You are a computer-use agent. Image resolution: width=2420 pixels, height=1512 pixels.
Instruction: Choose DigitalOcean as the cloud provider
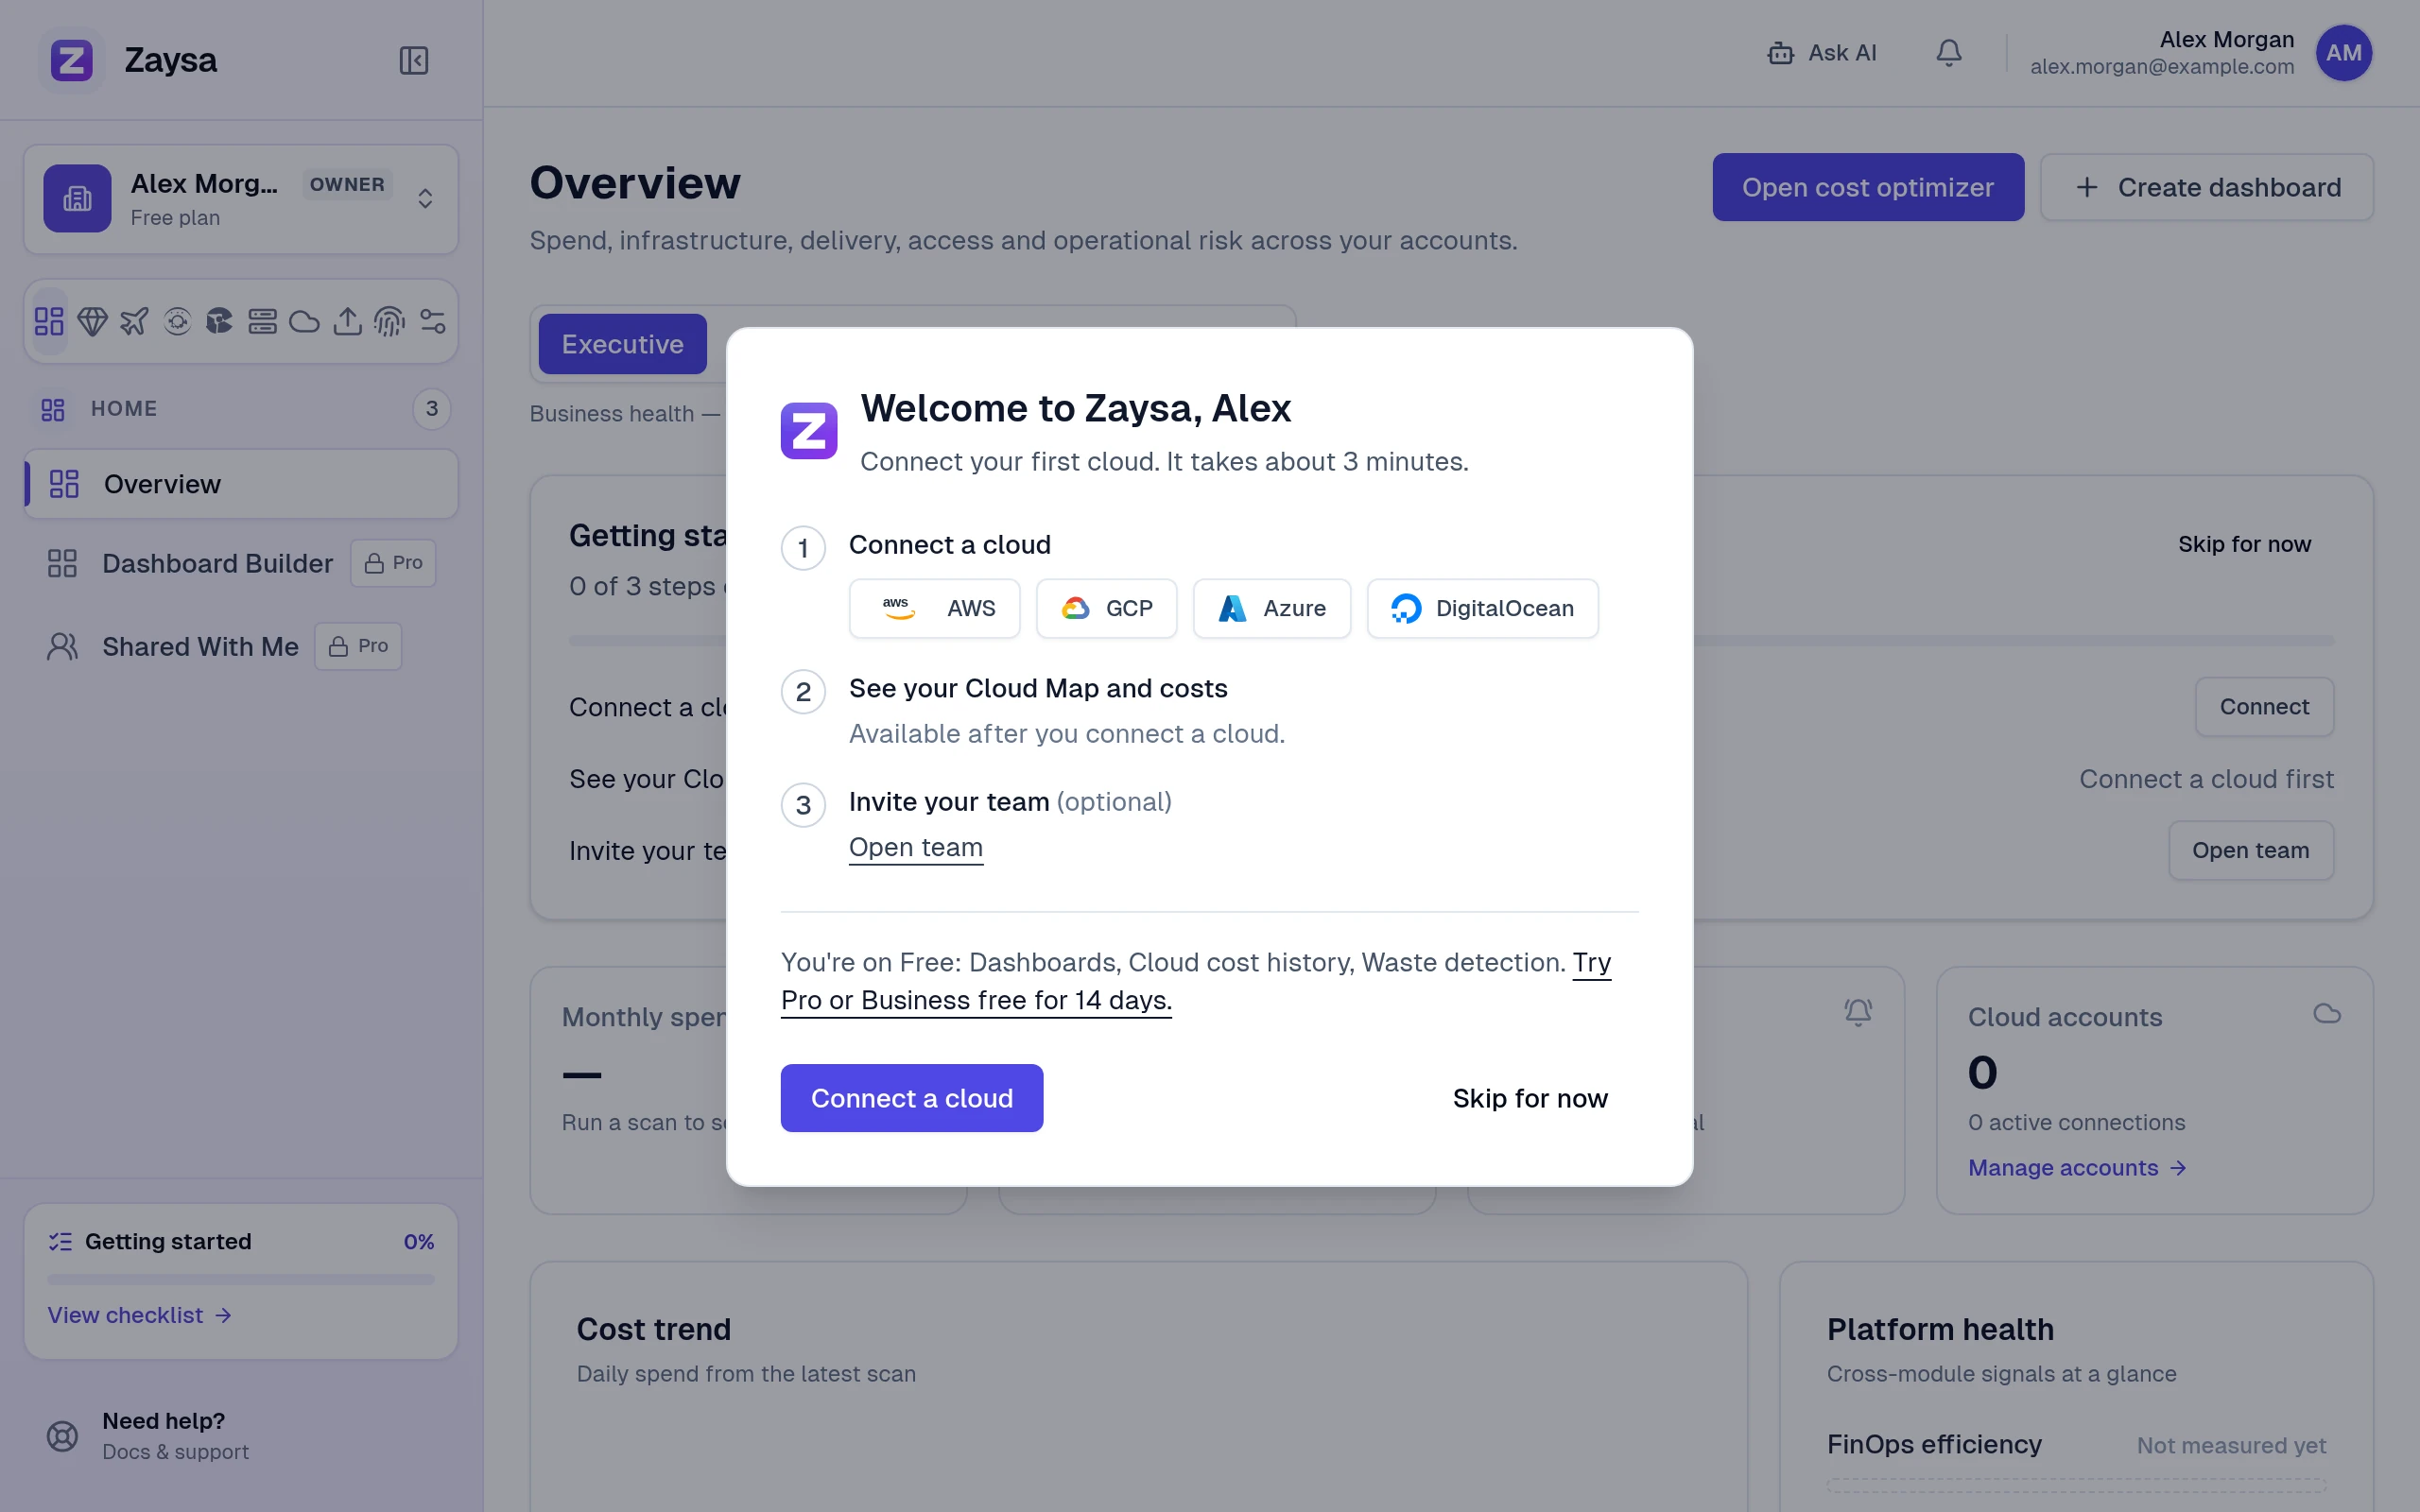[1482, 608]
